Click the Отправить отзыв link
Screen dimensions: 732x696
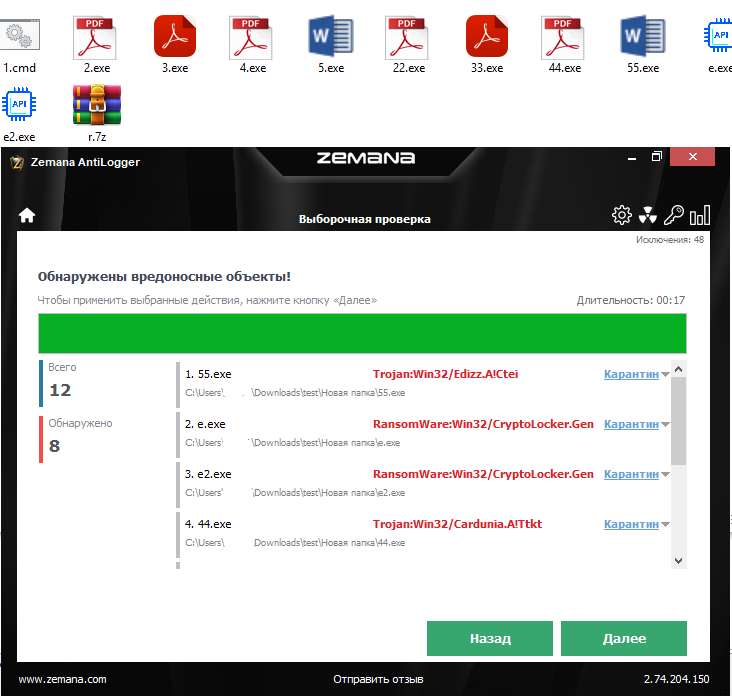[x=378, y=679]
